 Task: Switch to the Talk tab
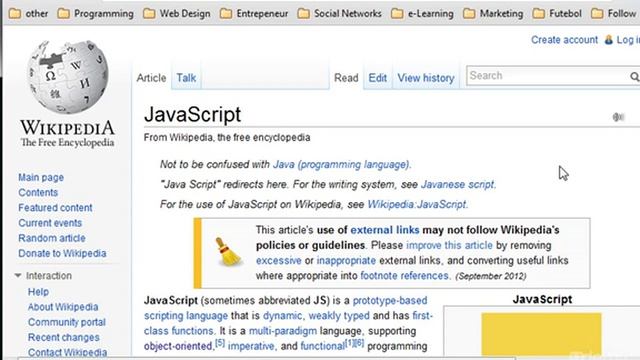[186, 78]
